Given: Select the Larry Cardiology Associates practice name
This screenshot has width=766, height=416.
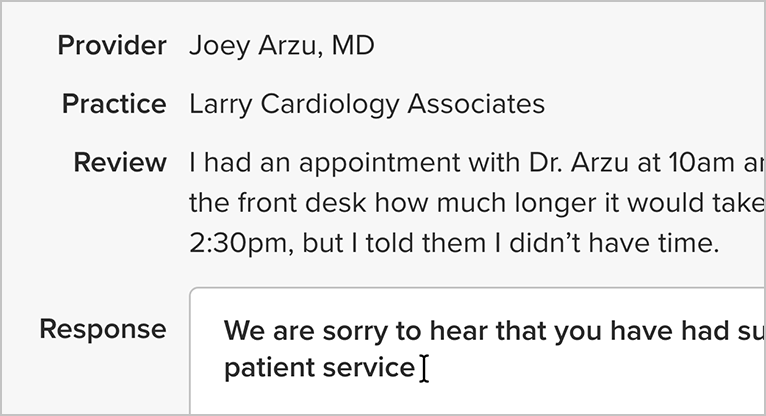Looking at the screenshot, I should pyautogui.click(x=367, y=104).
